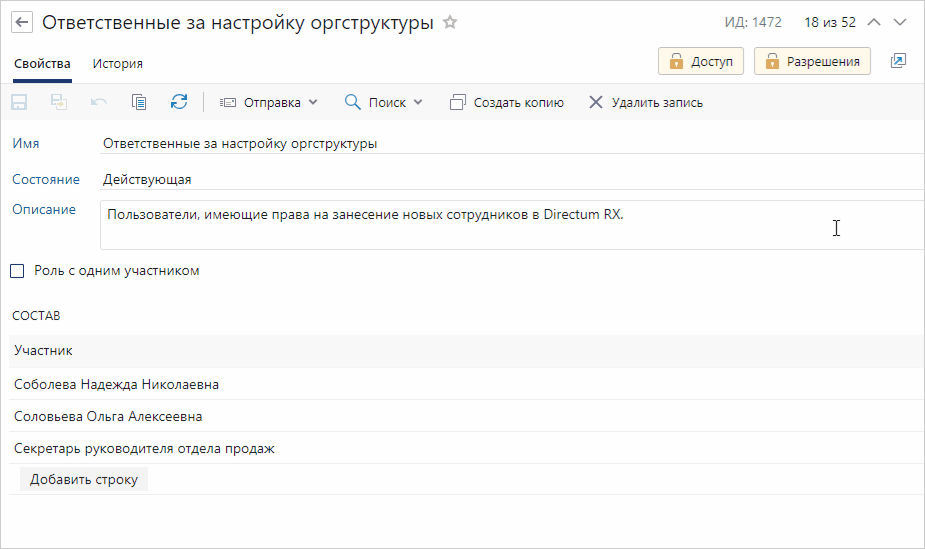The height and width of the screenshot is (549, 925).
Task: Click the Доступ button
Action: coord(700,61)
